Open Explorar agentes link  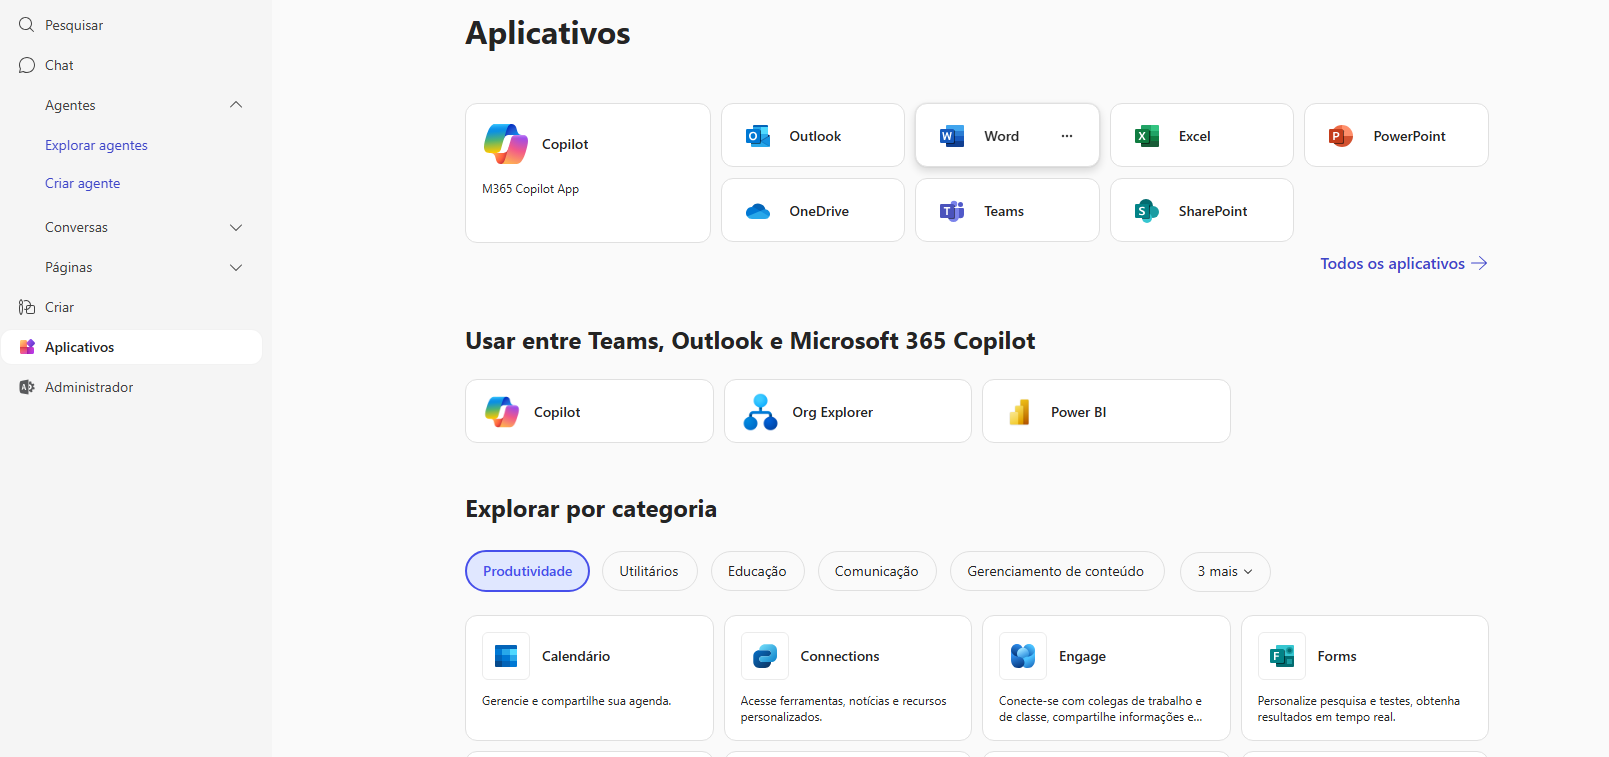click(96, 145)
